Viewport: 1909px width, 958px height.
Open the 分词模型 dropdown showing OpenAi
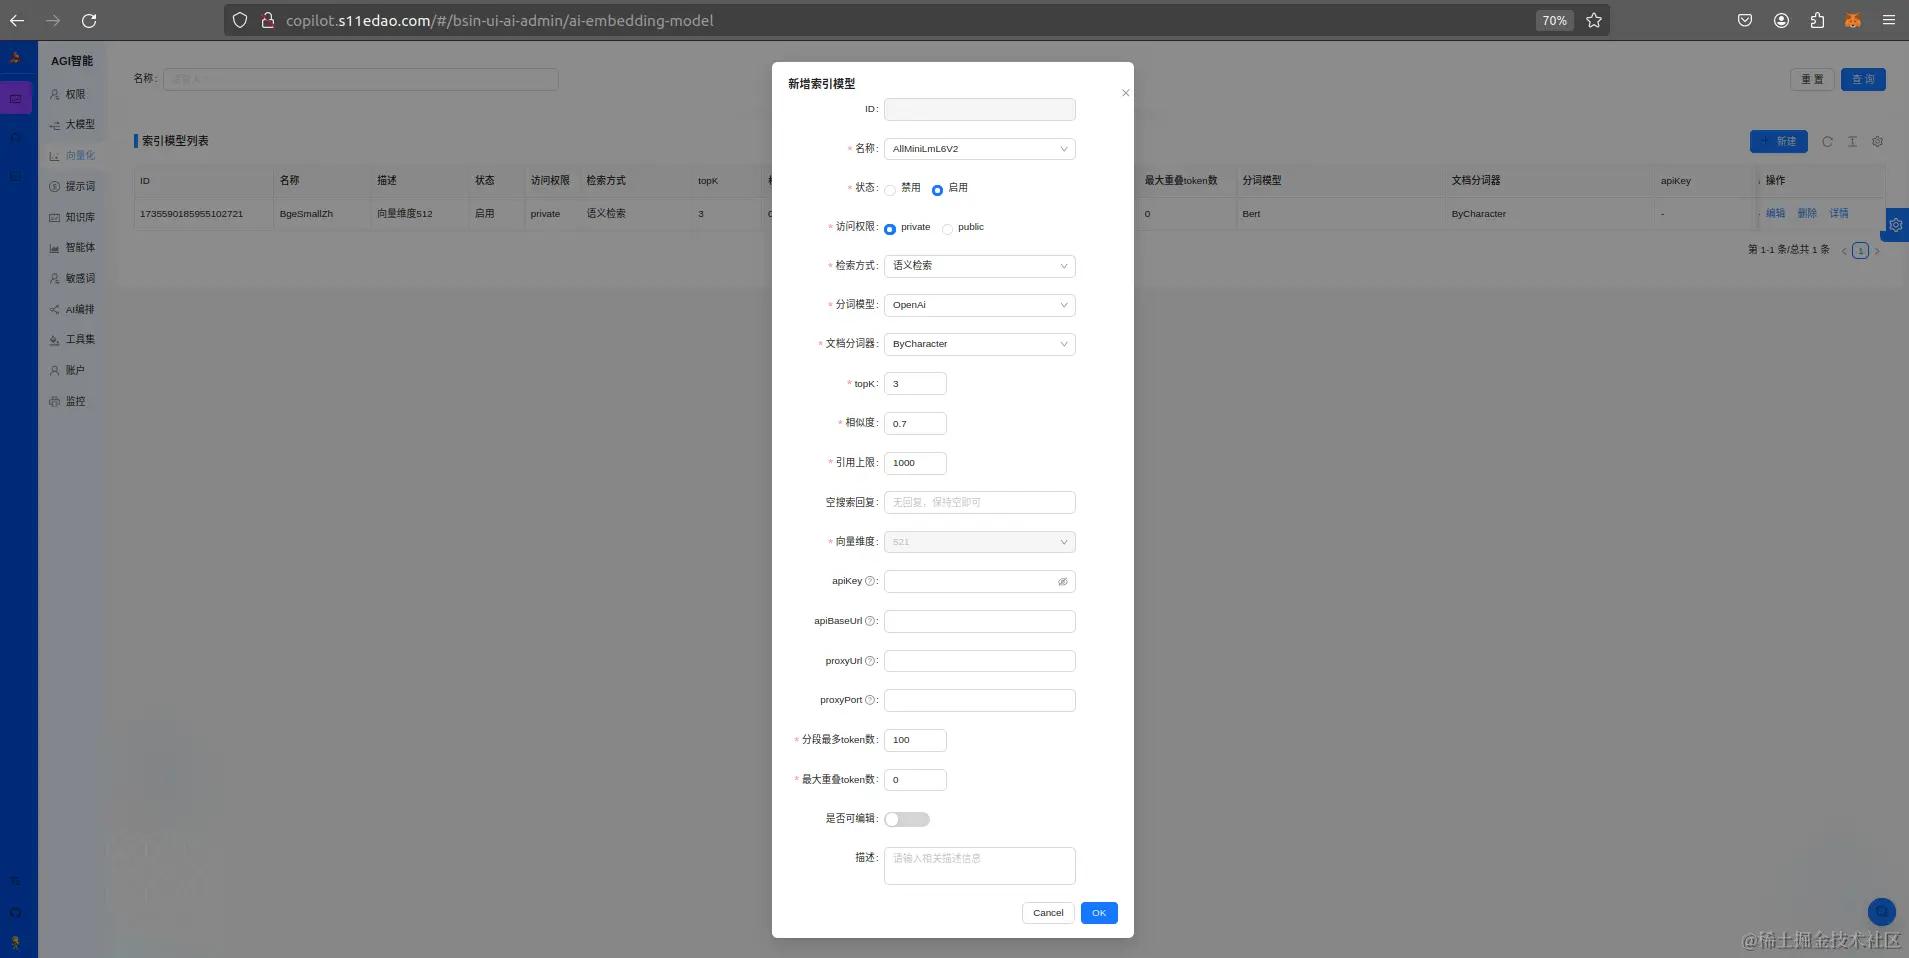tap(980, 305)
